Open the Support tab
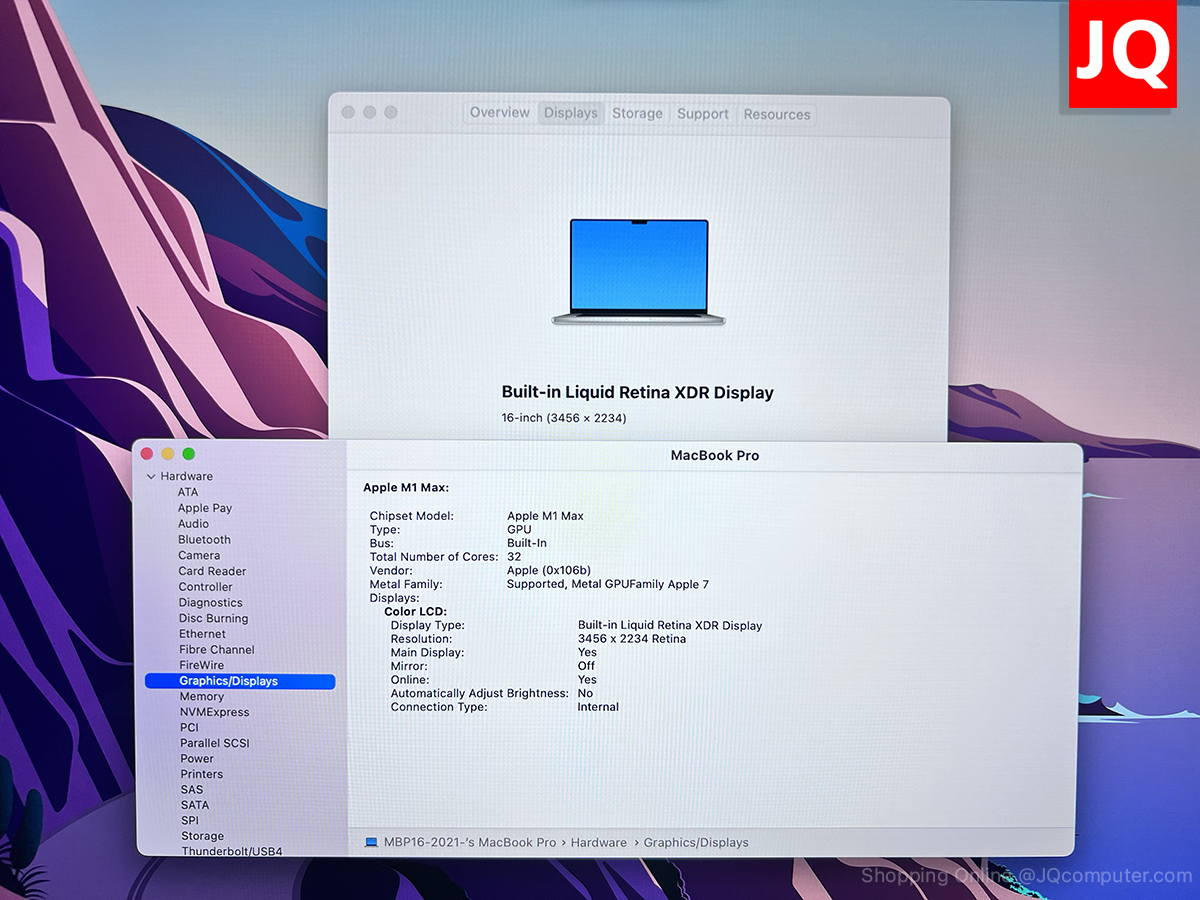Image resolution: width=1200 pixels, height=900 pixels. point(703,114)
